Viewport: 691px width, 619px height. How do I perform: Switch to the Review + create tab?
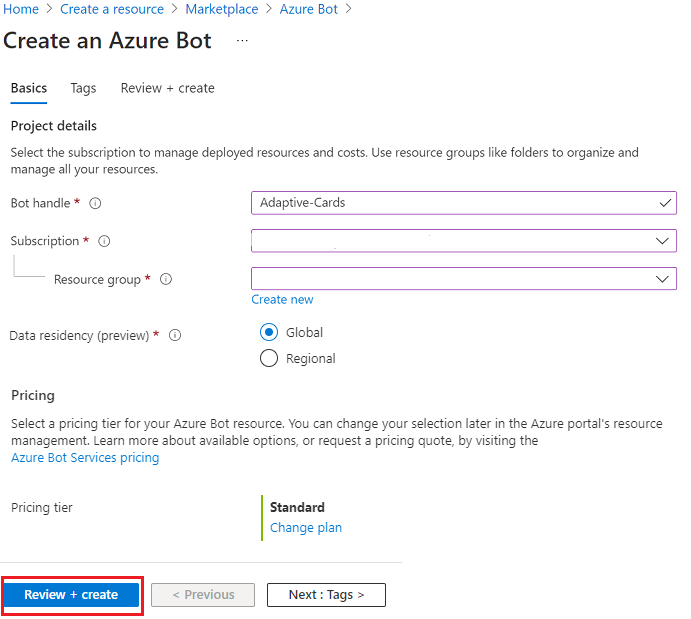167,88
